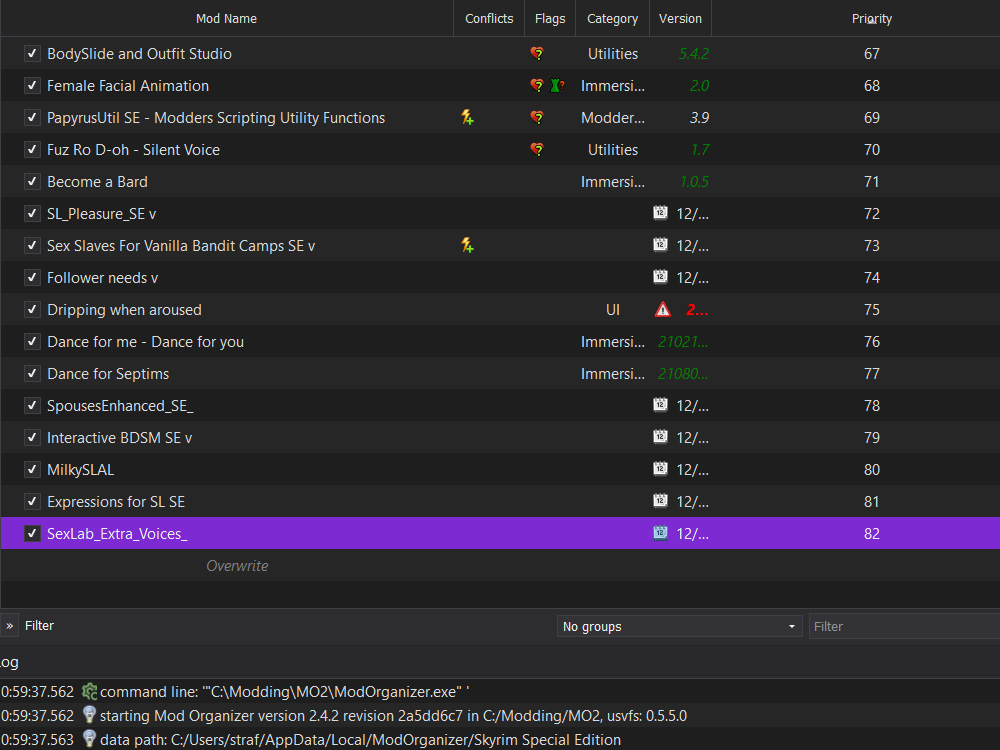This screenshot has height=750, width=1000.
Task: Sort by the Flags column header
Action: click(550, 18)
